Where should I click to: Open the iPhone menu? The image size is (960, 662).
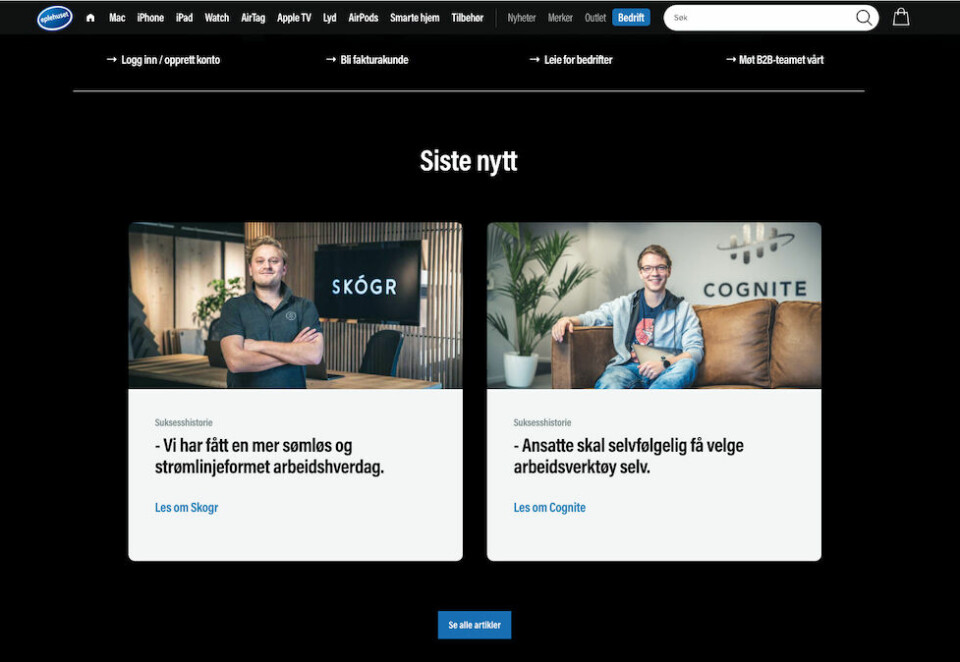[151, 18]
